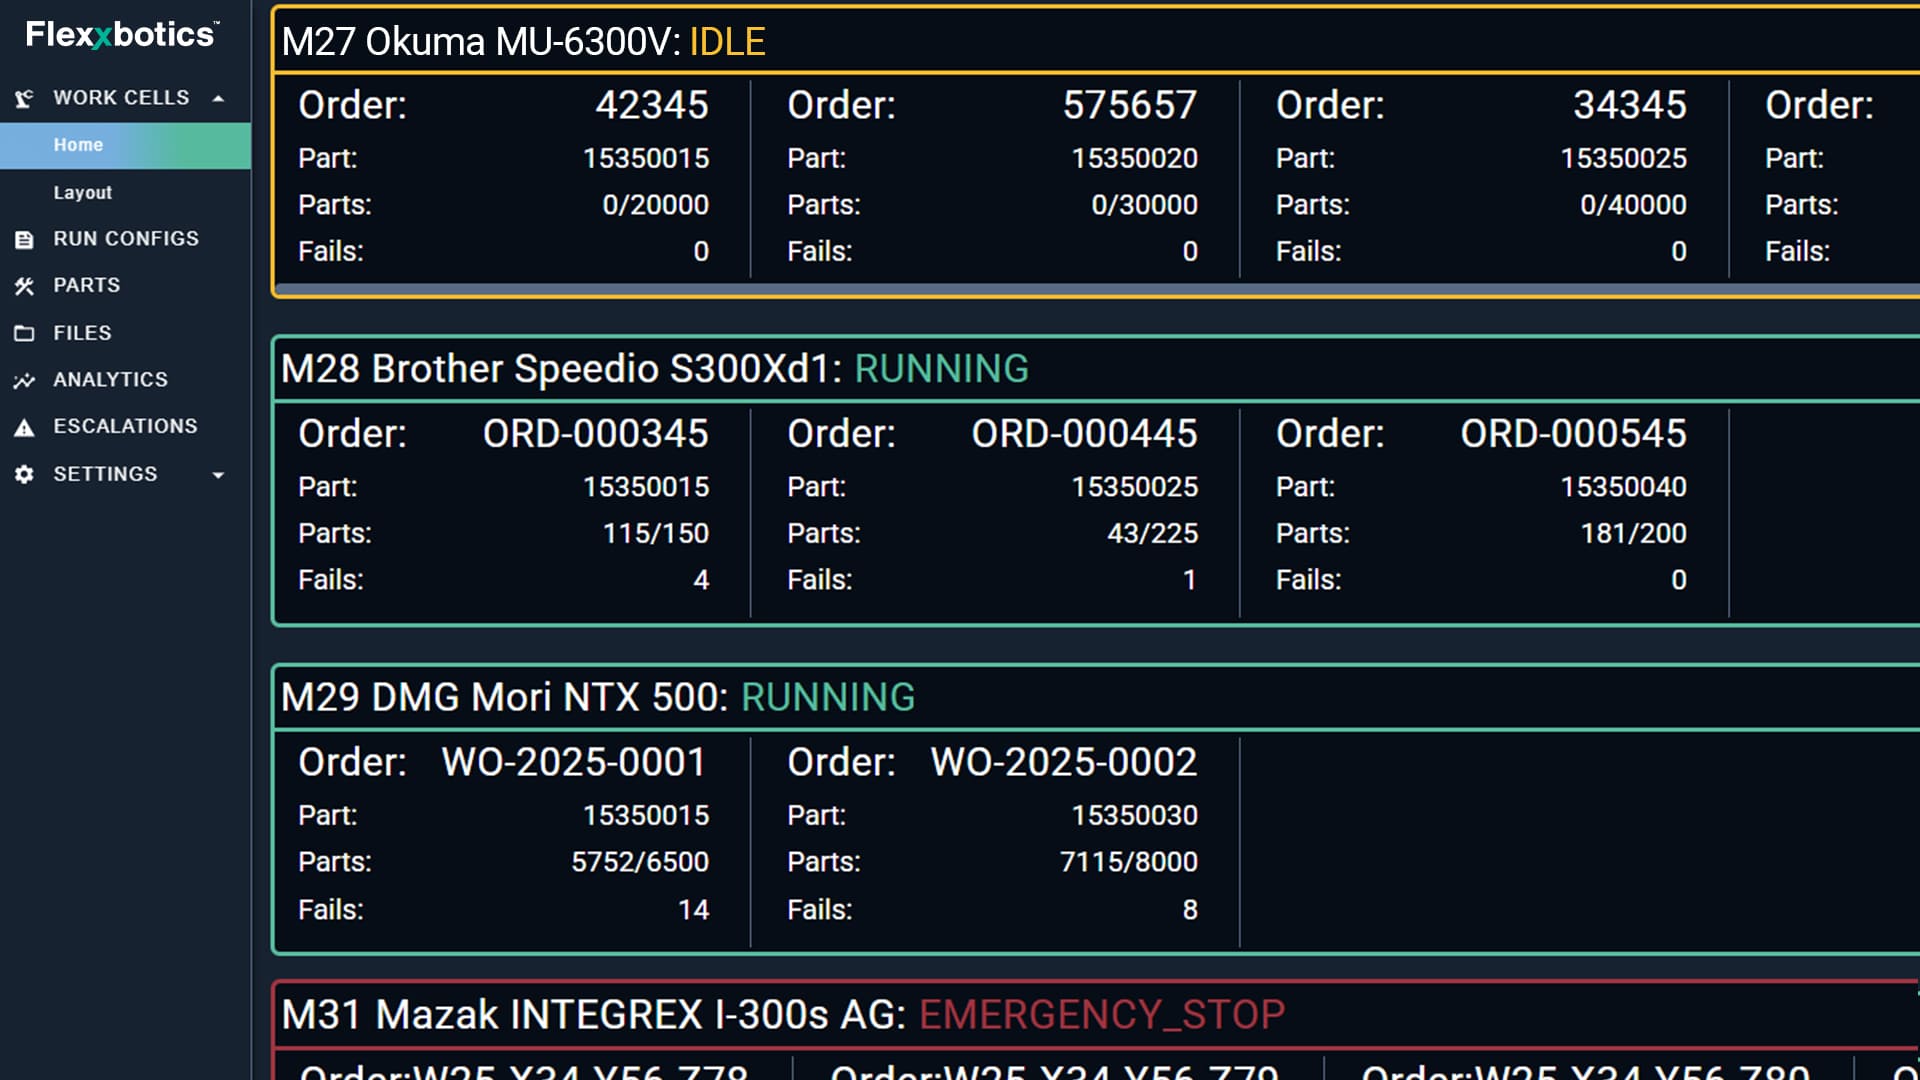
Task: Click fails value 1 for ORD-000445
Action: point(1190,580)
